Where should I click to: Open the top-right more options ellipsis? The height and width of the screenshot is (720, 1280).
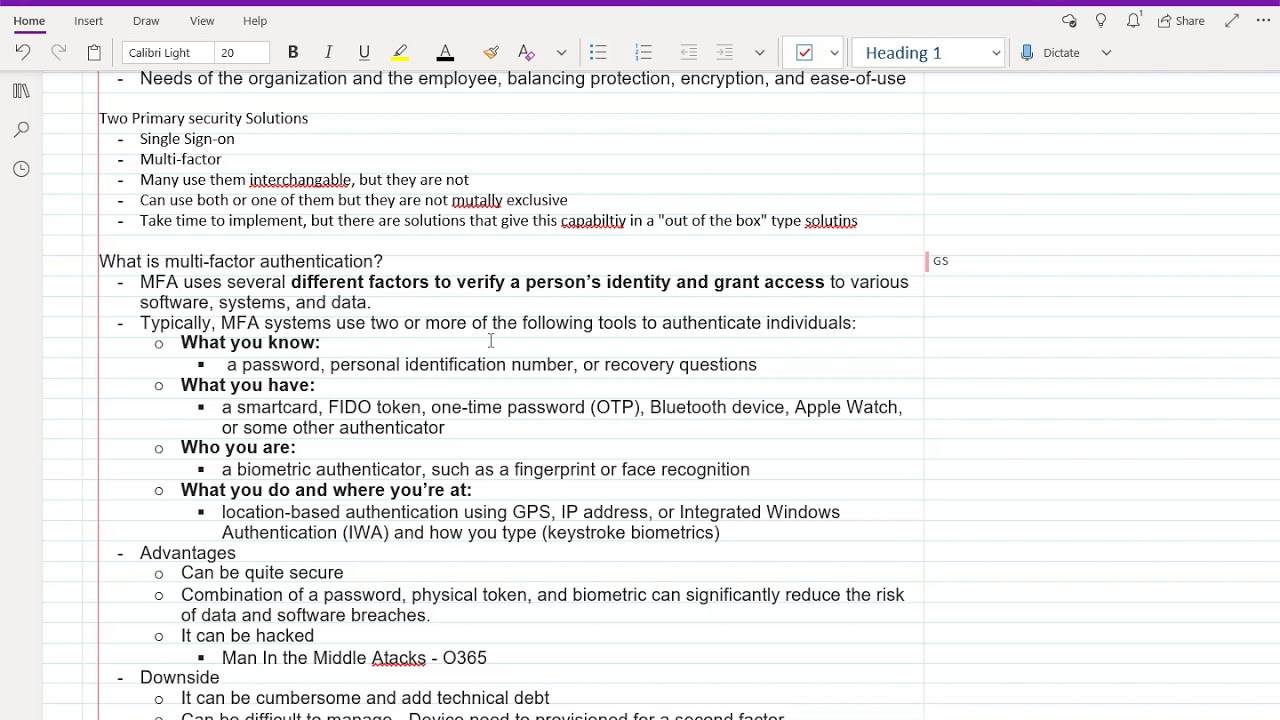click(x=1261, y=20)
